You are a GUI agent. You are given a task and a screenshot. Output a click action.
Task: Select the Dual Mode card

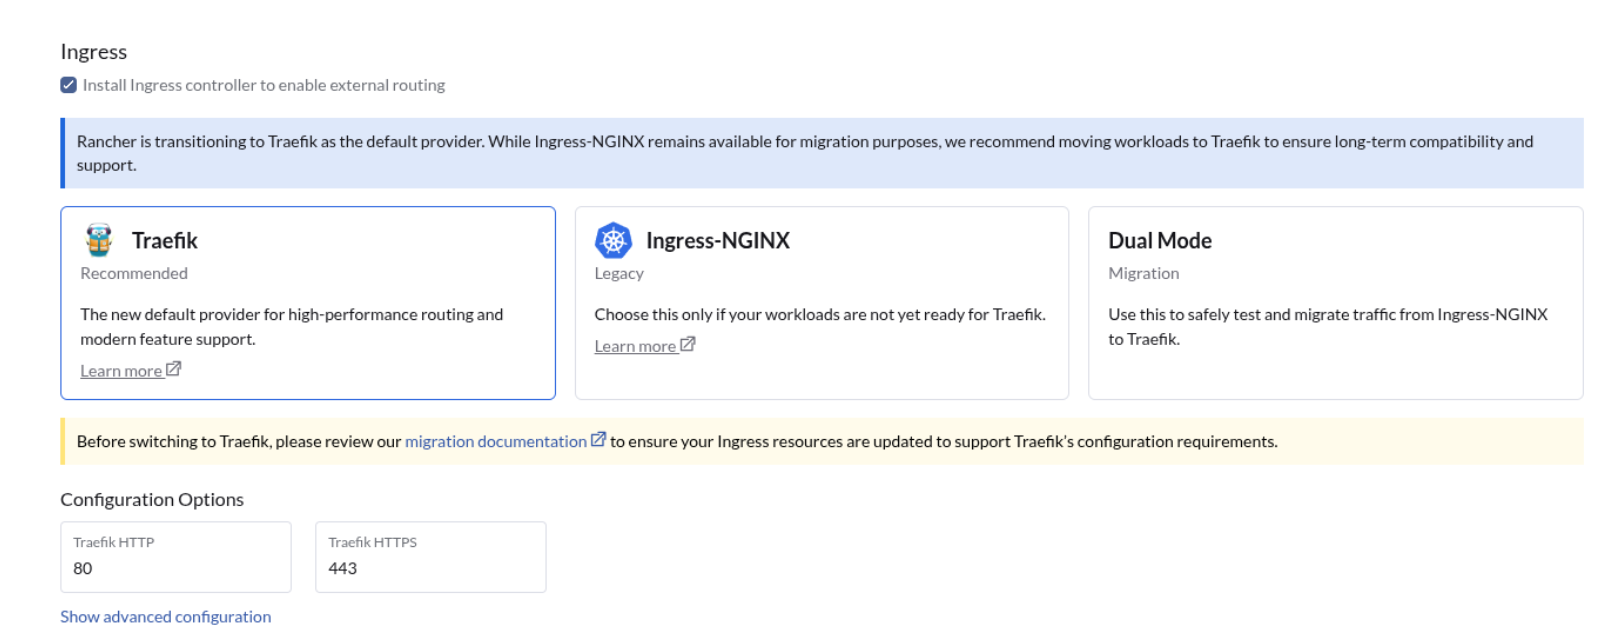pyautogui.click(x=1335, y=303)
